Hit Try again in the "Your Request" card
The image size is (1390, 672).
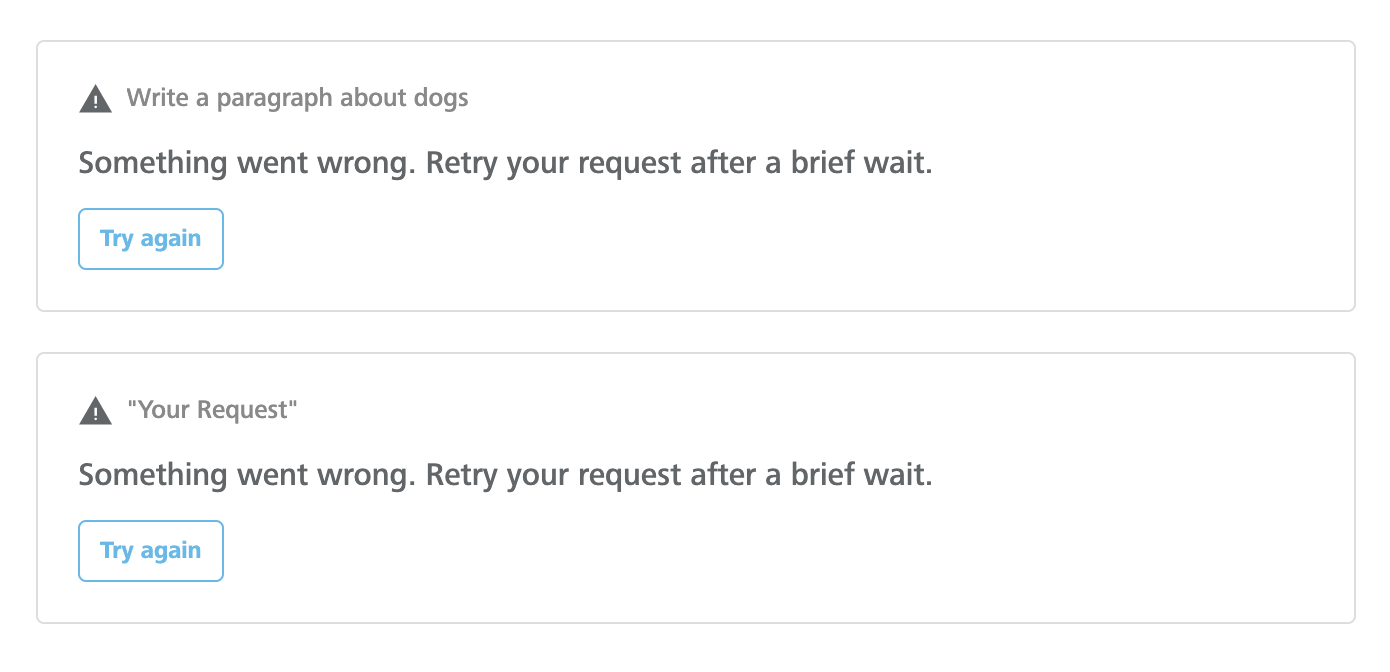(151, 551)
